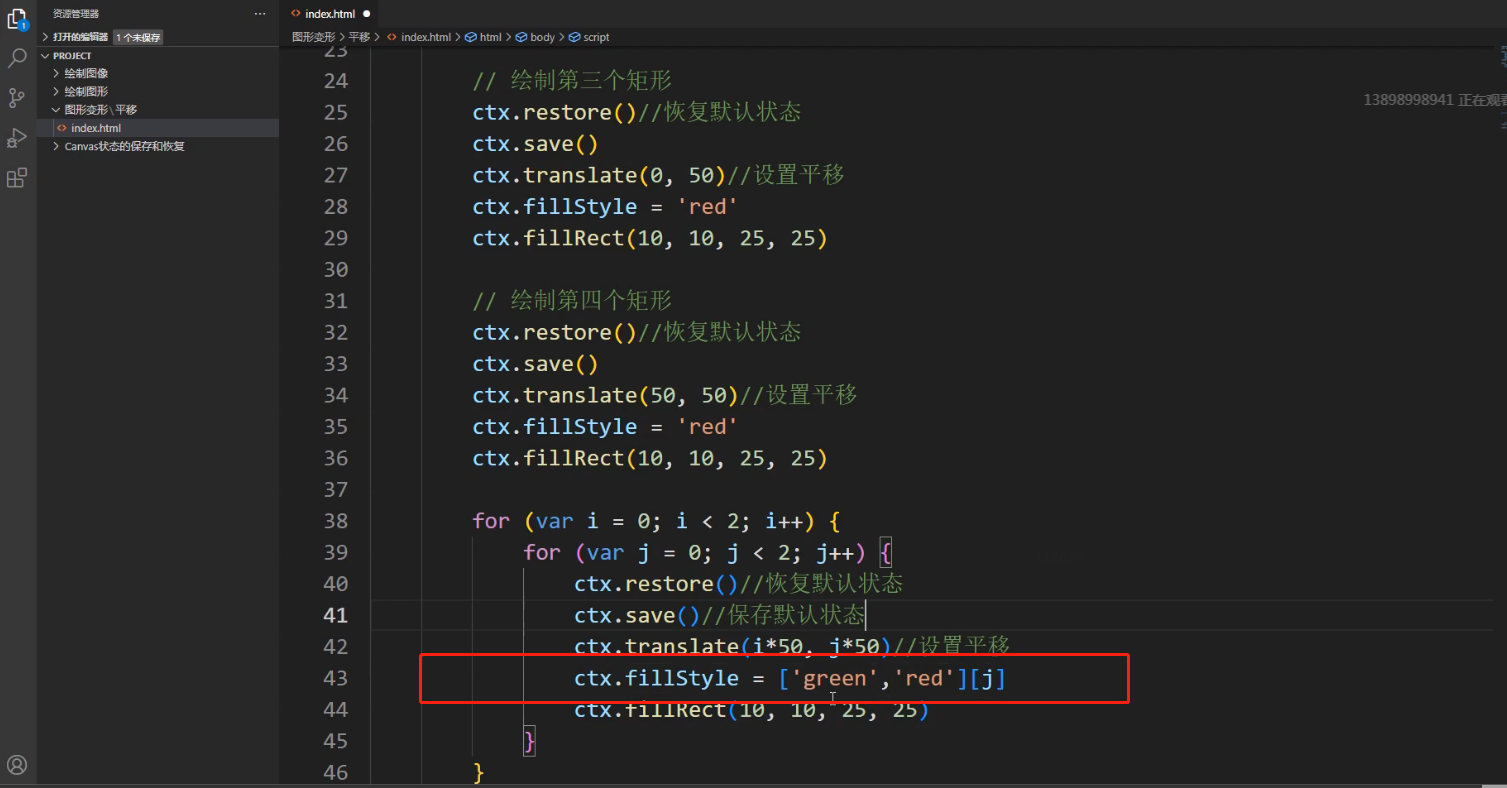The height and width of the screenshot is (788, 1507).
Task: Open the Run and Debug view
Action: tap(17, 138)
